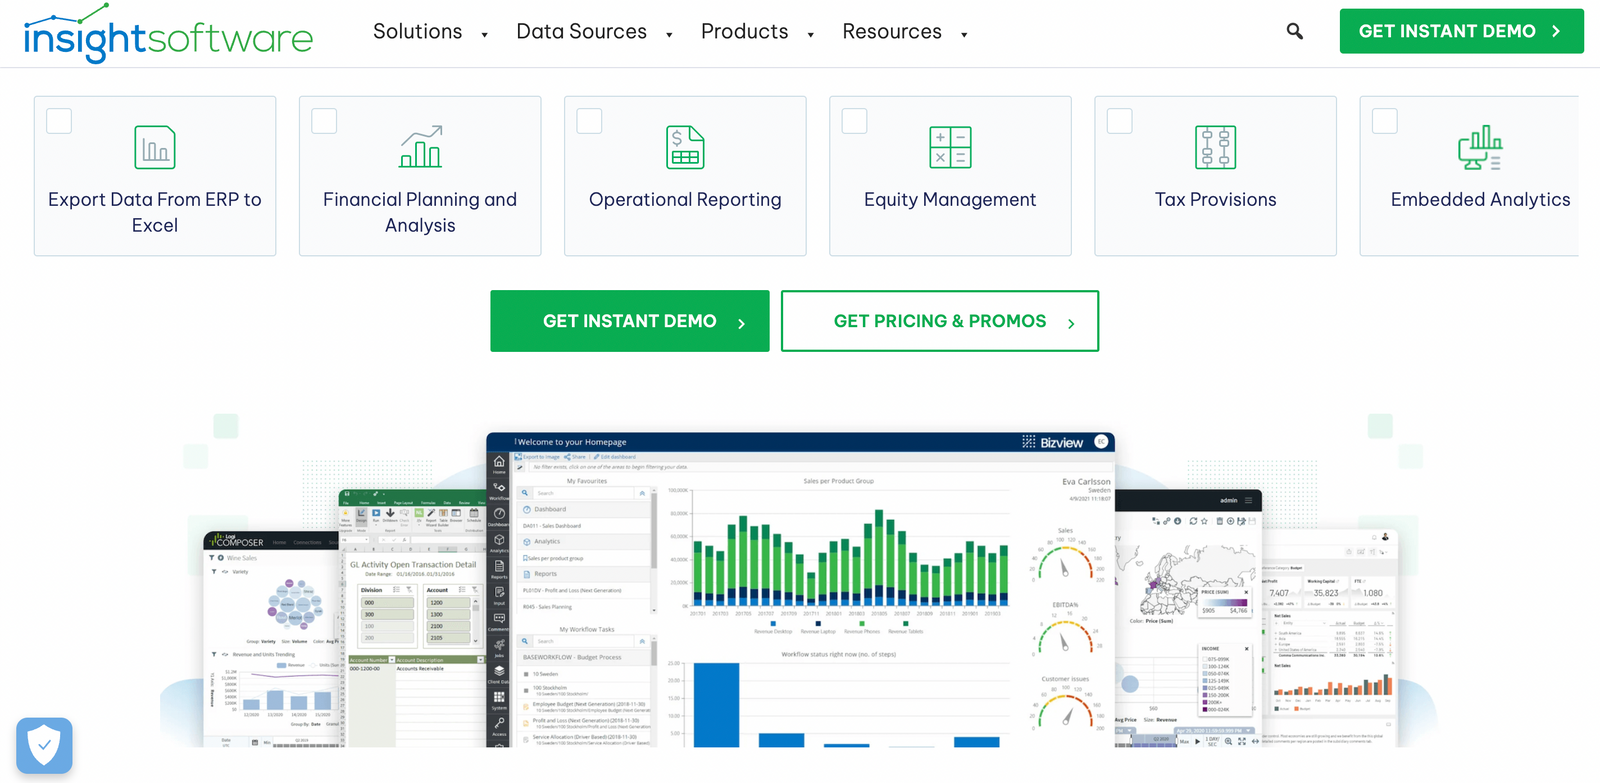Click the Financial Planning growth chart icon

point(420,147)
